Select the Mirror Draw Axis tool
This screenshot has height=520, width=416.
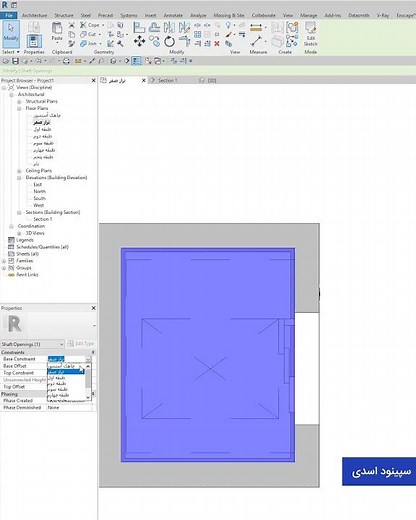[x=184, y=27]
